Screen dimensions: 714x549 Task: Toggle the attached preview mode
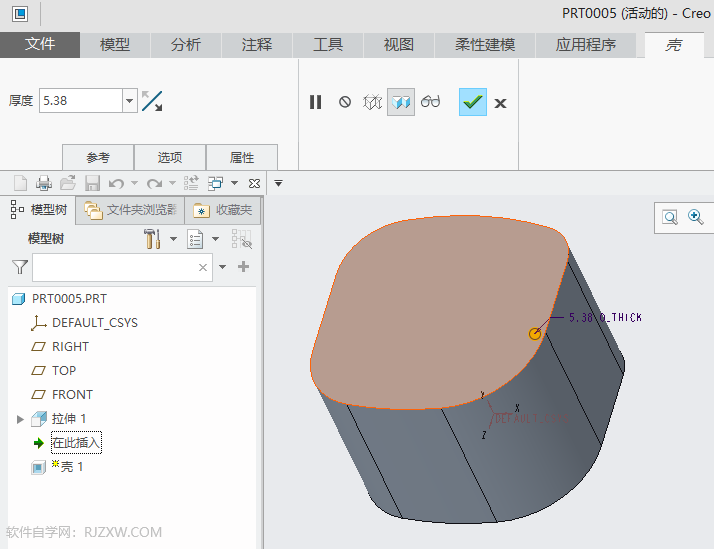[401, 102]
